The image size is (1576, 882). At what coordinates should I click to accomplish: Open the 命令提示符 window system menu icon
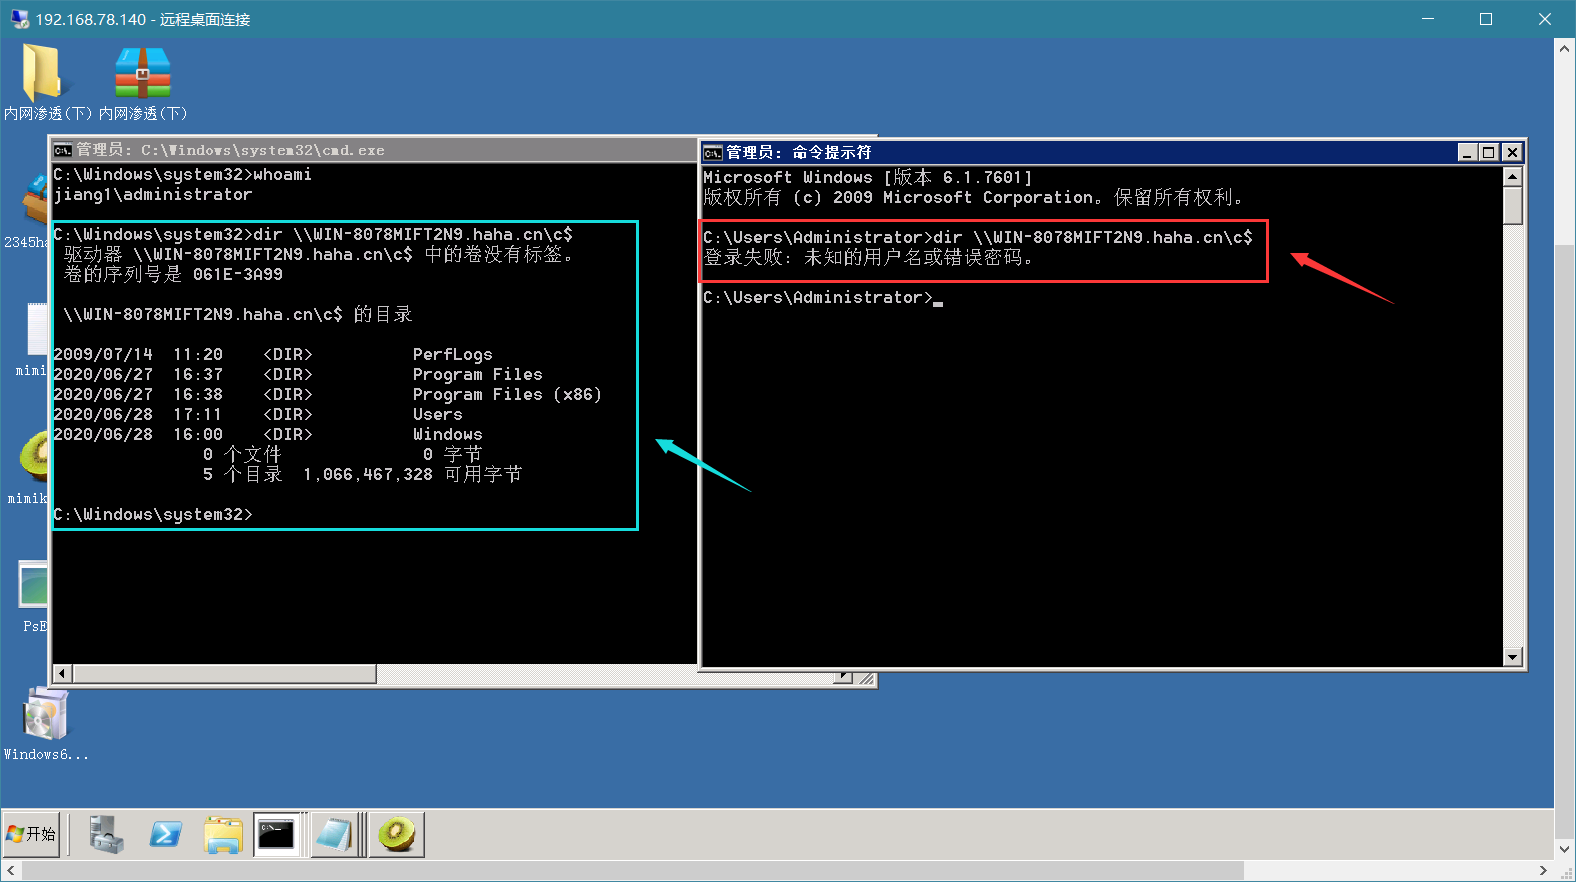point(713,152)
